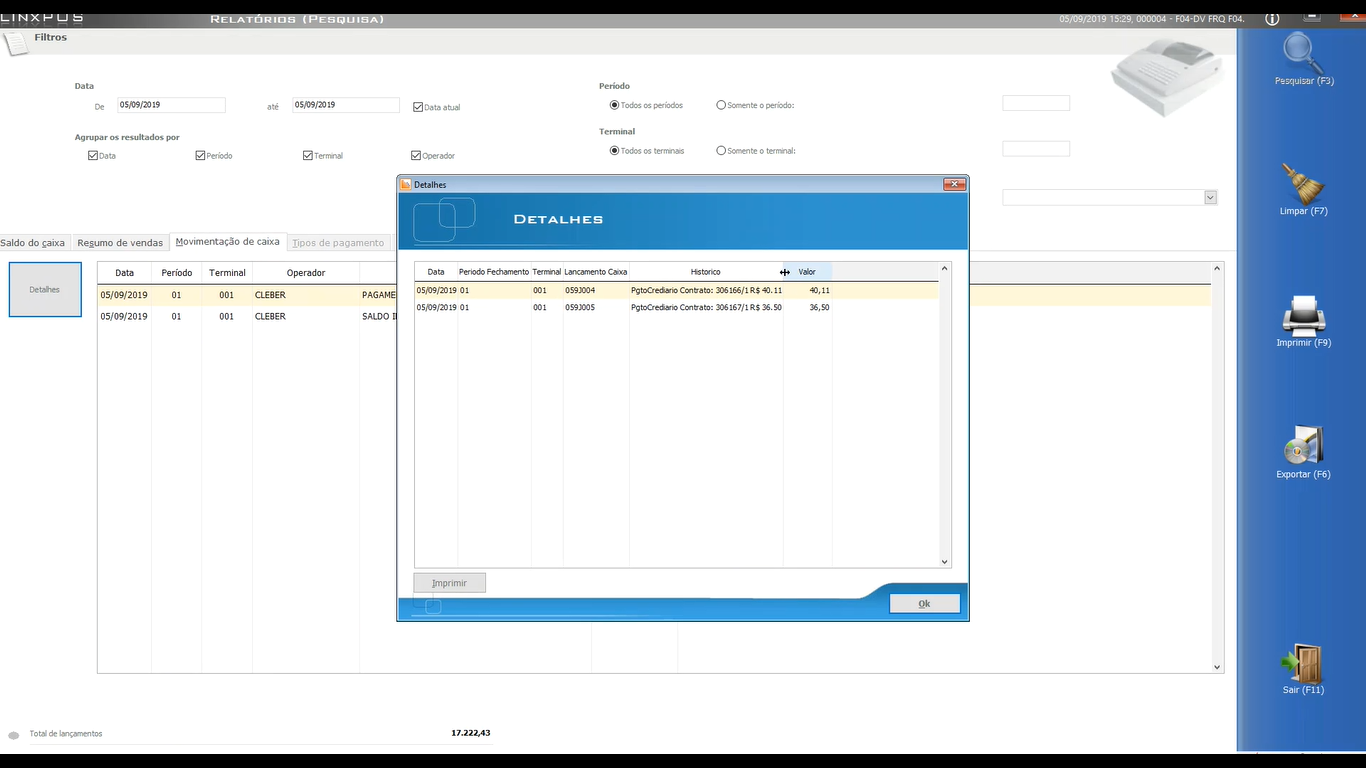The image size is (1366, 768).
Task: Click the Valor column header
Action: click(807, 272)
